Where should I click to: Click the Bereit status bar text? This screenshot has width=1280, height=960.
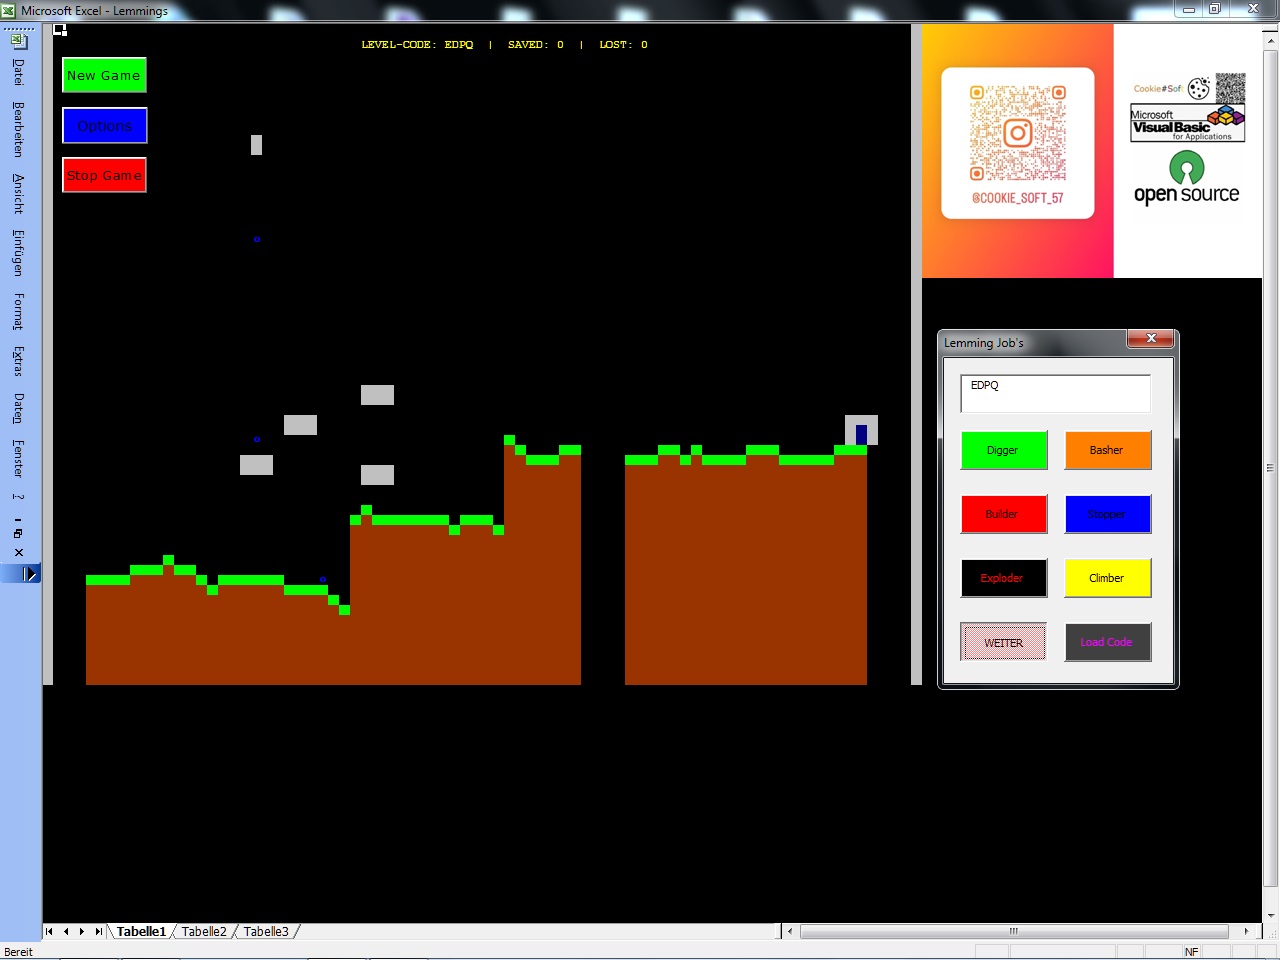click(19, 952)
